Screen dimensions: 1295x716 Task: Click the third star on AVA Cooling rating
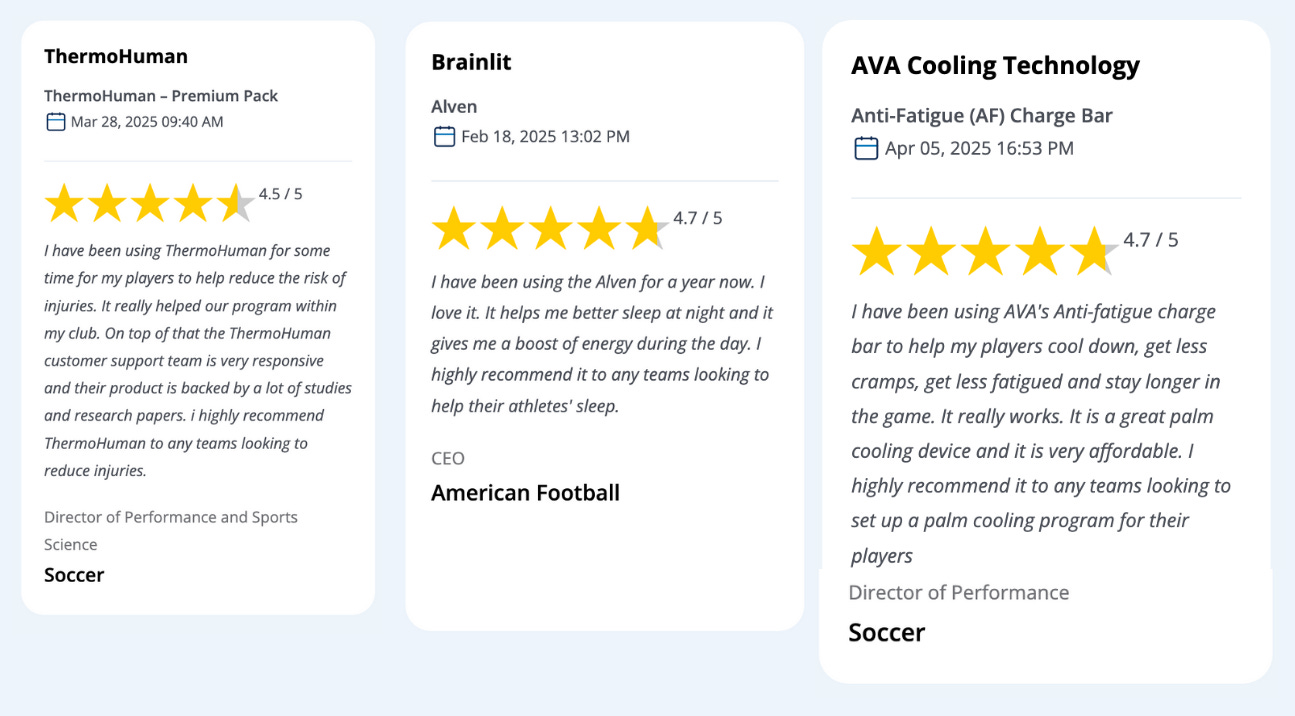[x=985, y=251]
